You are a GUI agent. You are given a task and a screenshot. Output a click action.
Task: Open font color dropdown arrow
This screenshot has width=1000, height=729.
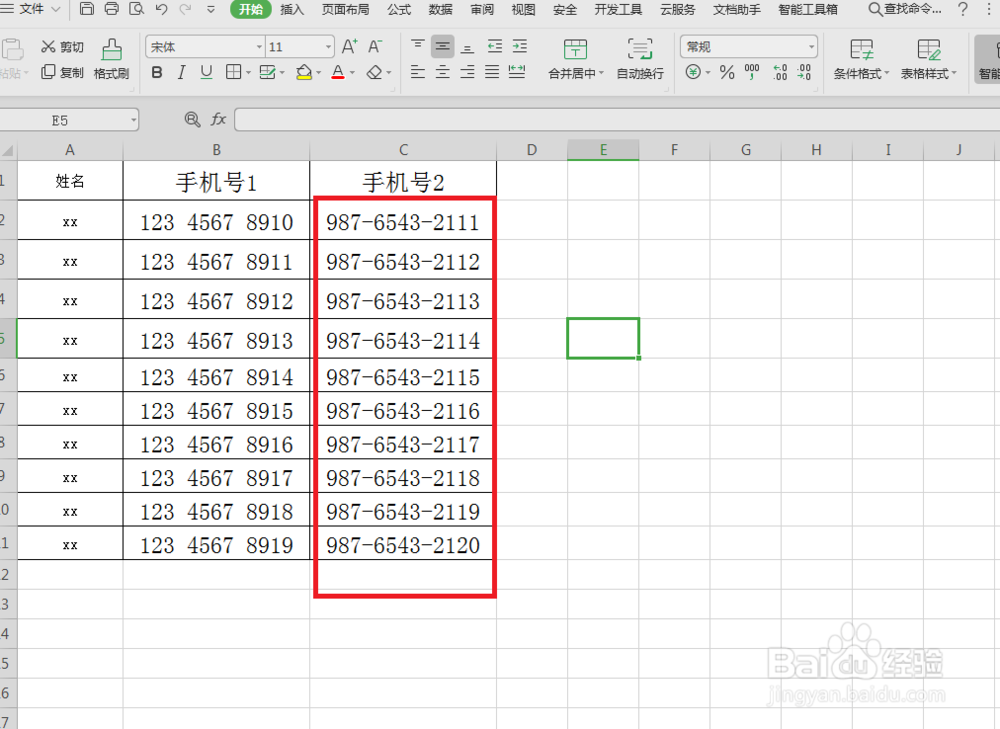click(352, 73)
